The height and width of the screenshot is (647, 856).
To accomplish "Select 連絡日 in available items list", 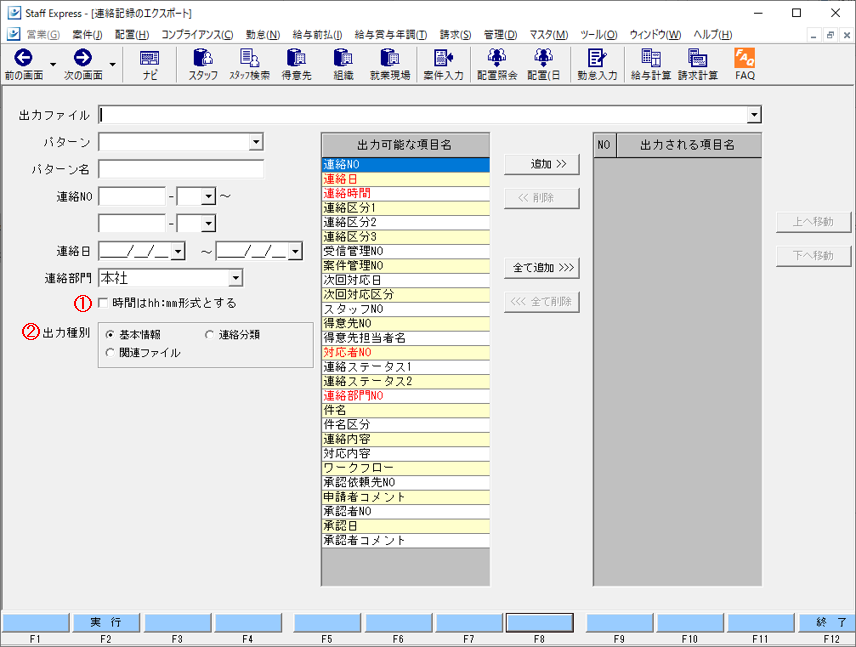I will (x=406, y=179).
